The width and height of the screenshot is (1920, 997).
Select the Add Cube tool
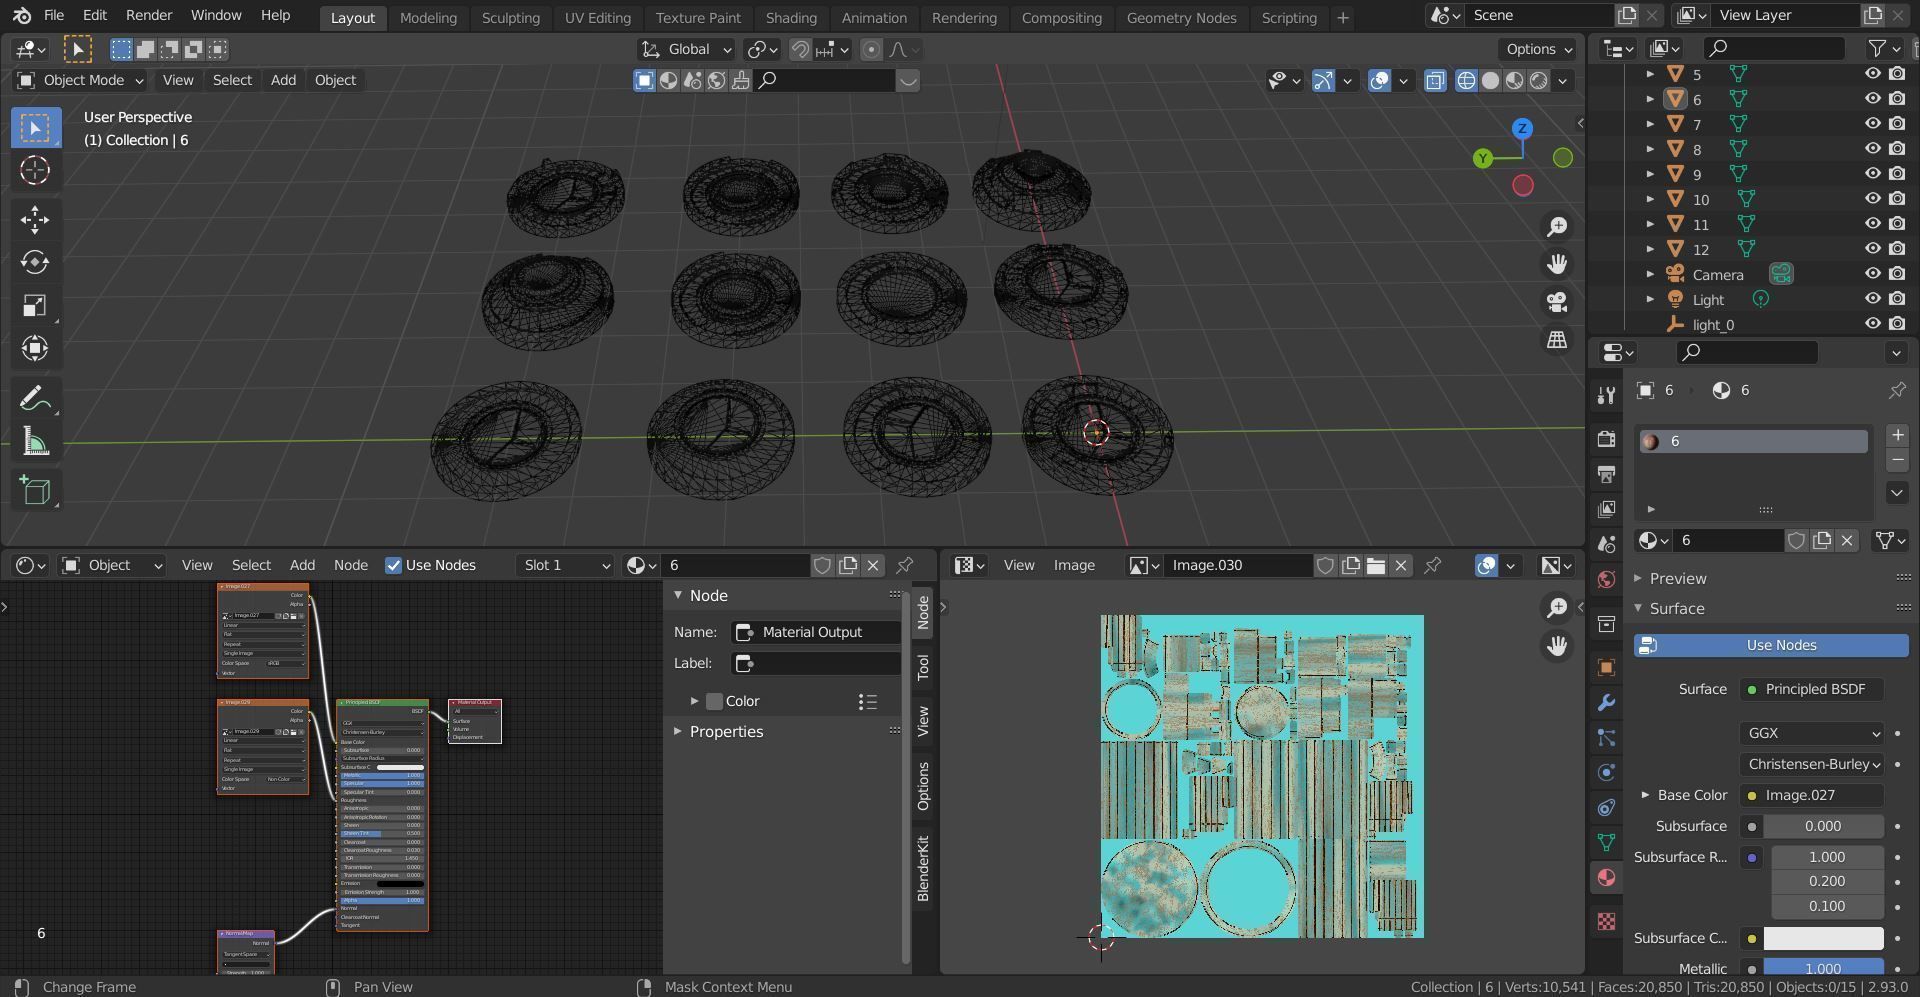(35, 490)
